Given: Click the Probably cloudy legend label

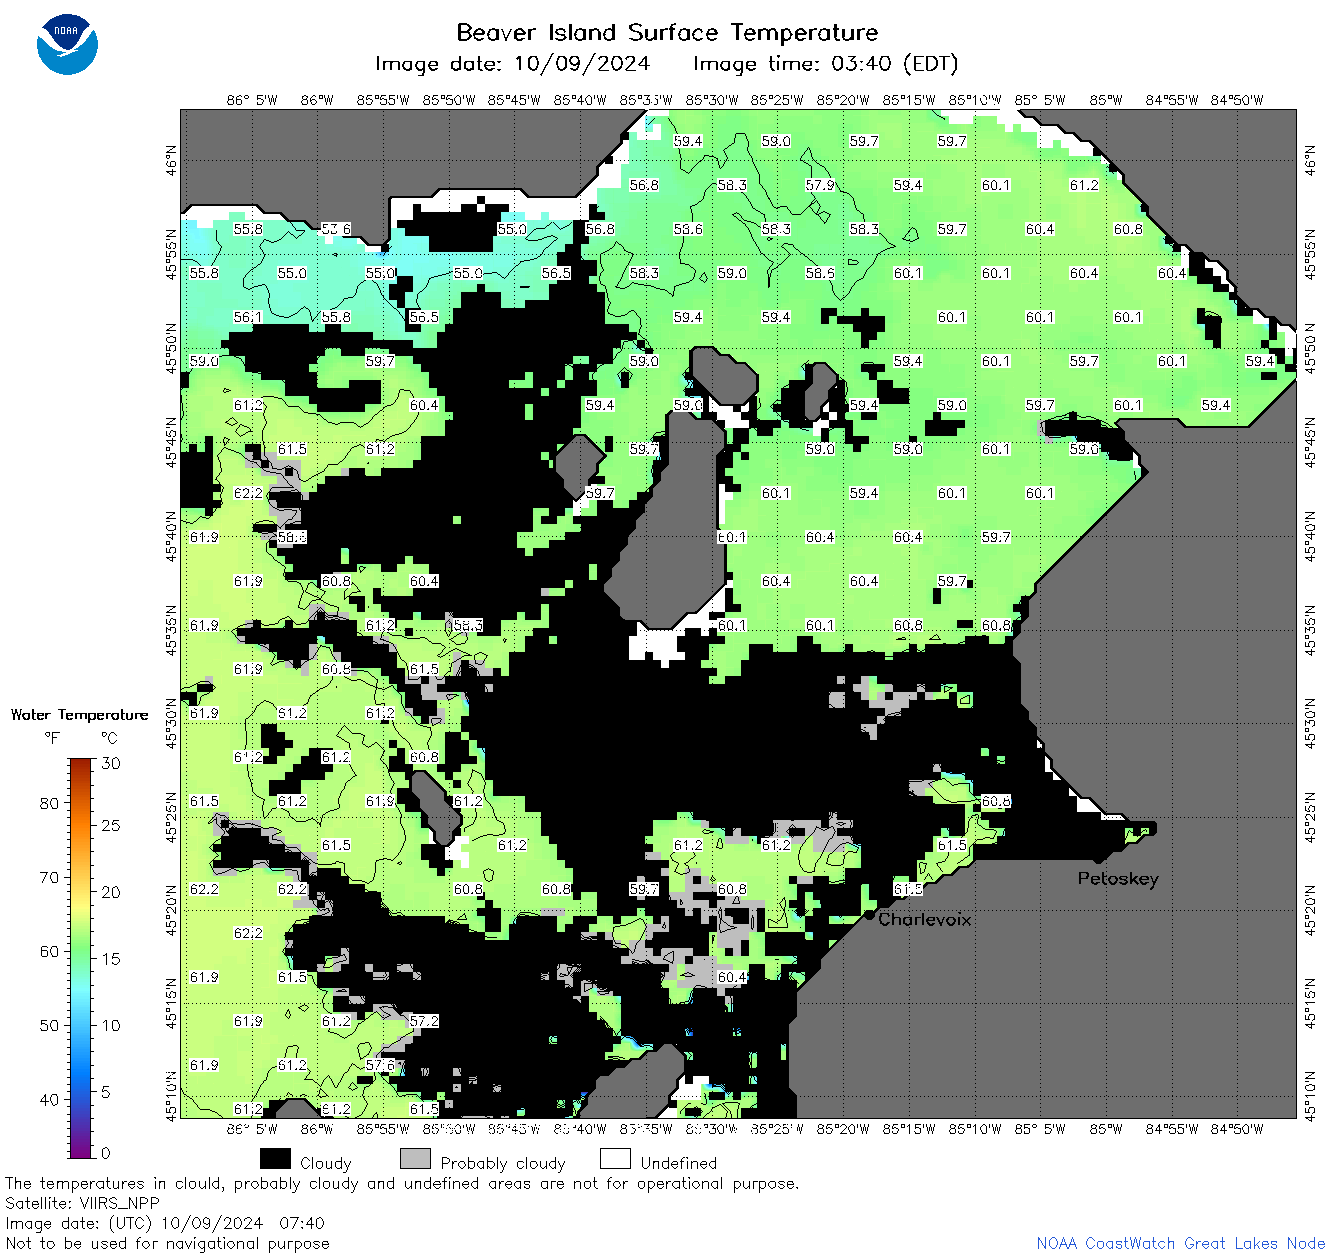Looking at the screenshot, I should pyautogui.click(x=503, y=1163).
